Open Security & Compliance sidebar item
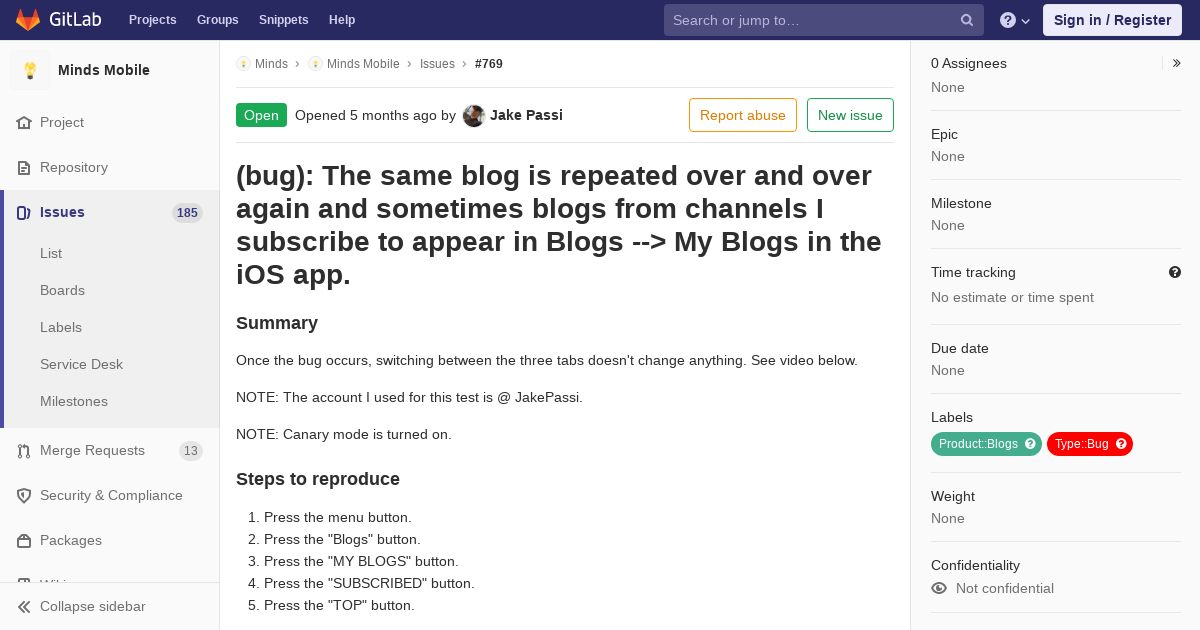Viewport: 1200px width, 630px height. [x=110, y=496]
